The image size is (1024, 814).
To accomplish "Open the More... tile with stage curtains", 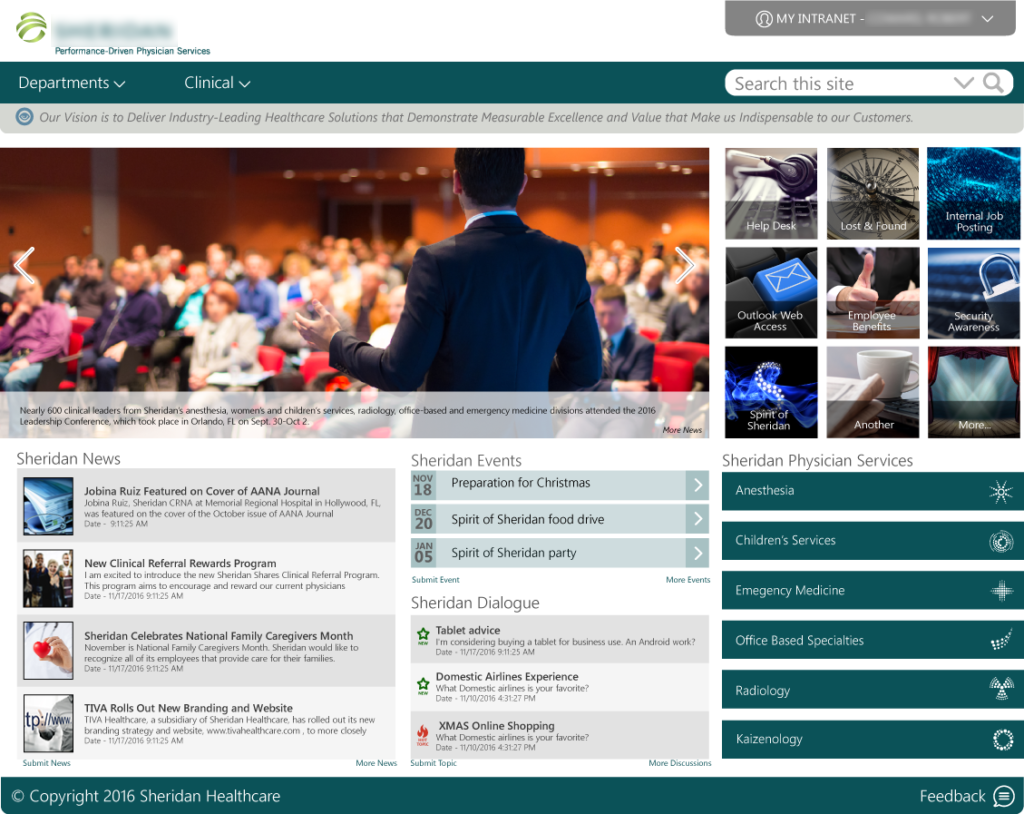I will [973, 392].
